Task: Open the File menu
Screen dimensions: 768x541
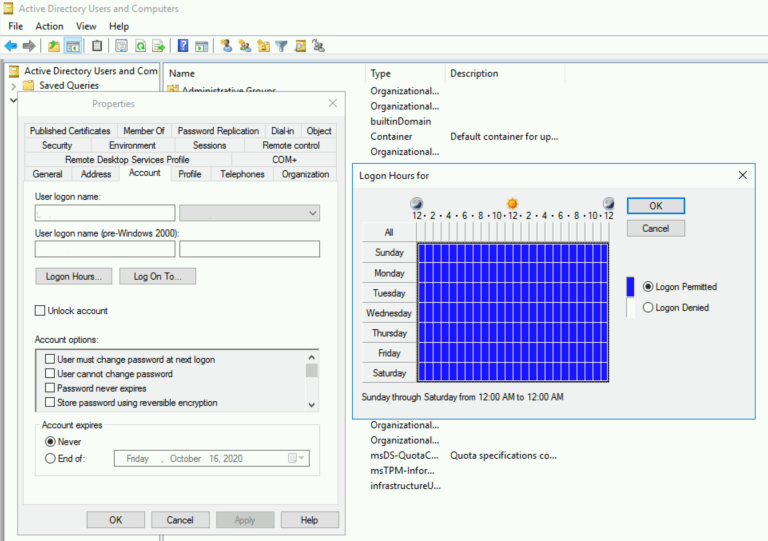Action: coord(16,26)
